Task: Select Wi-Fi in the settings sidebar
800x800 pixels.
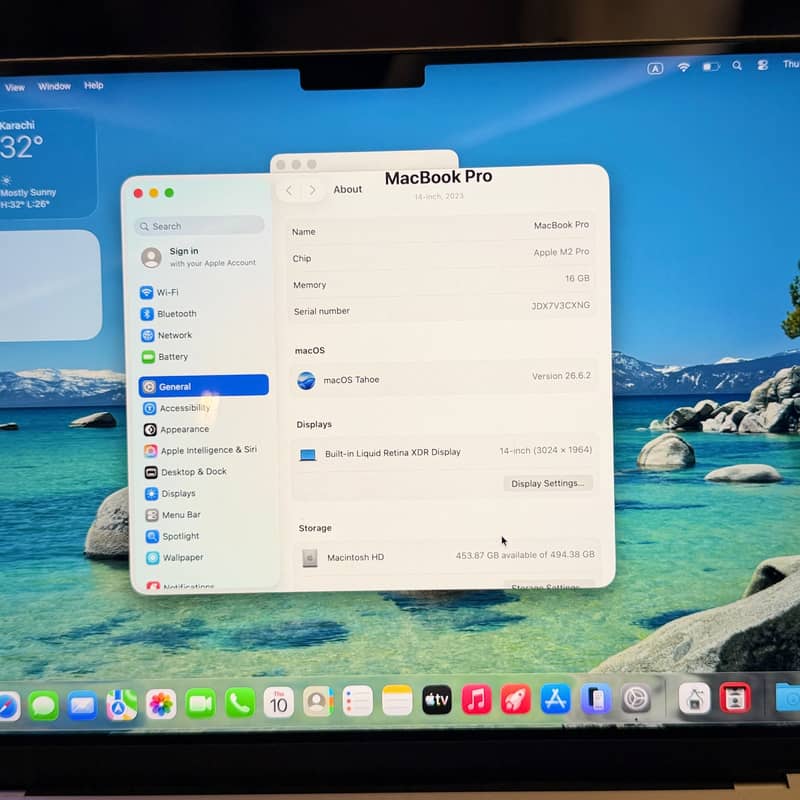Action: pos(159,292)
